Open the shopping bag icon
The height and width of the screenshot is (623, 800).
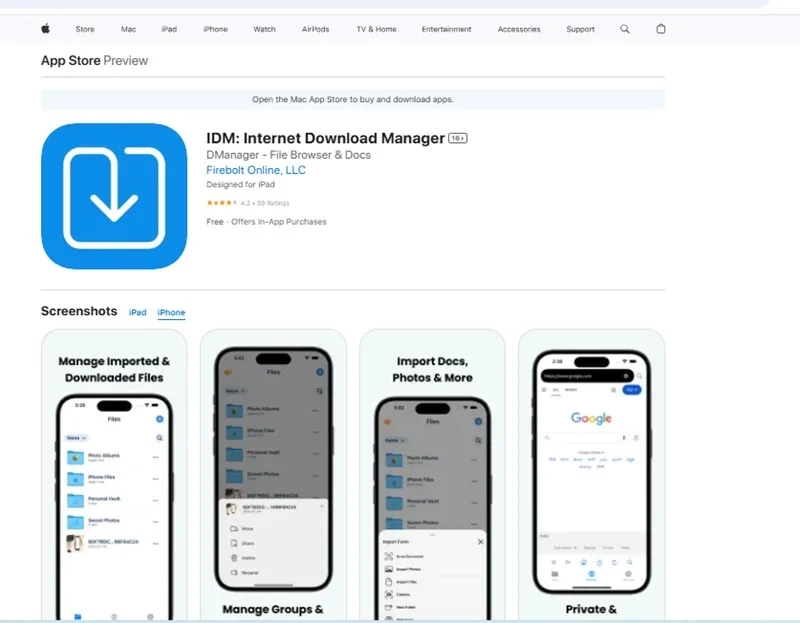661,29
